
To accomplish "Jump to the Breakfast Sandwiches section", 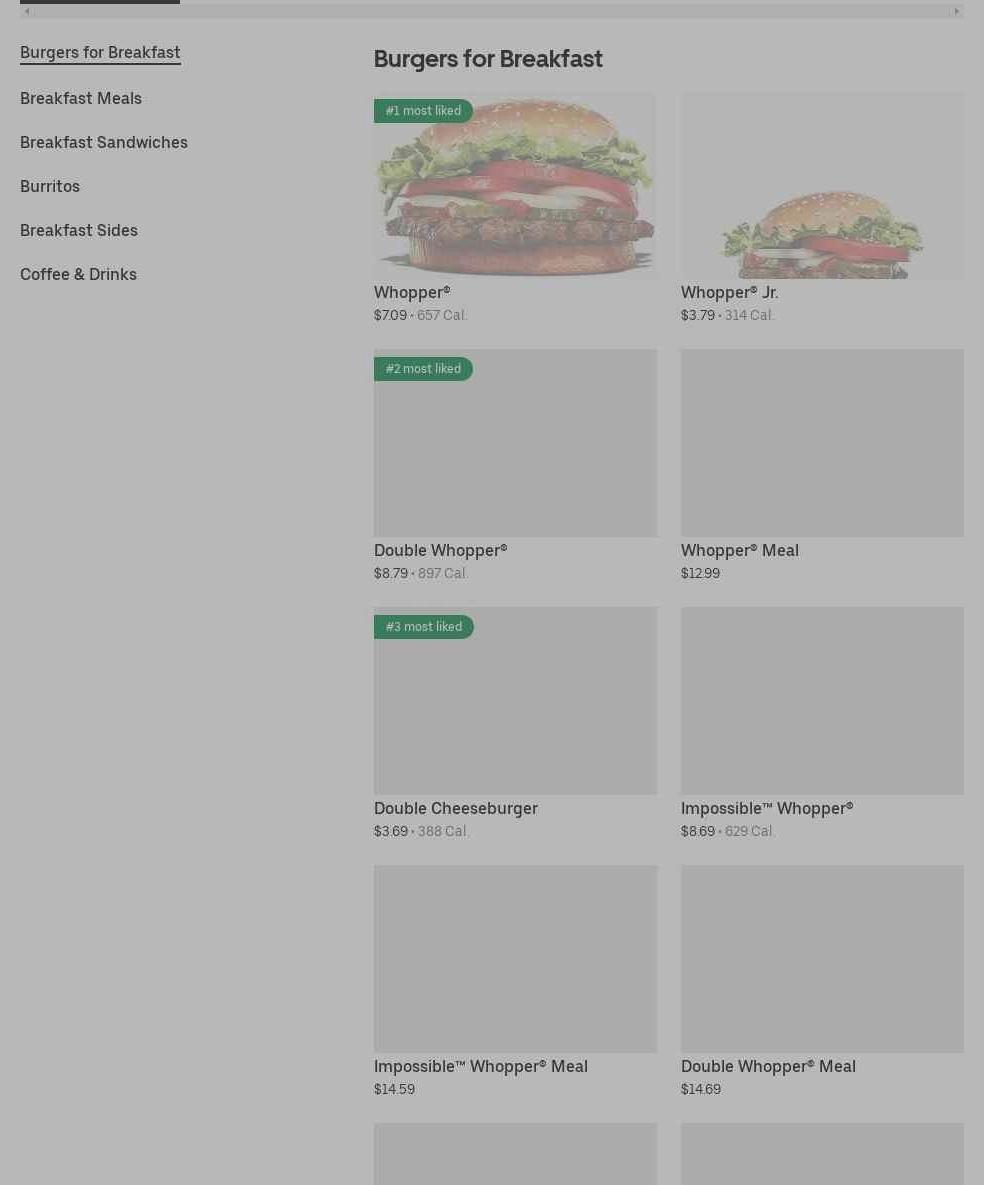I will (x=104, y=142).
